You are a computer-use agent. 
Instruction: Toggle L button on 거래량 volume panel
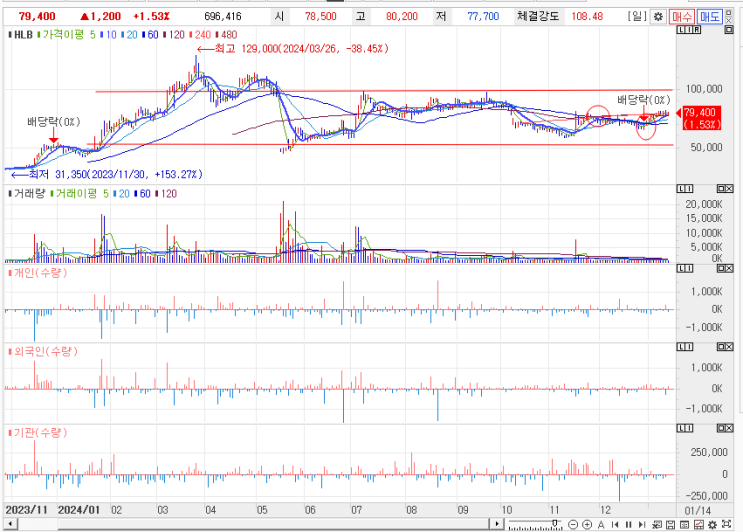coord(681,189)
